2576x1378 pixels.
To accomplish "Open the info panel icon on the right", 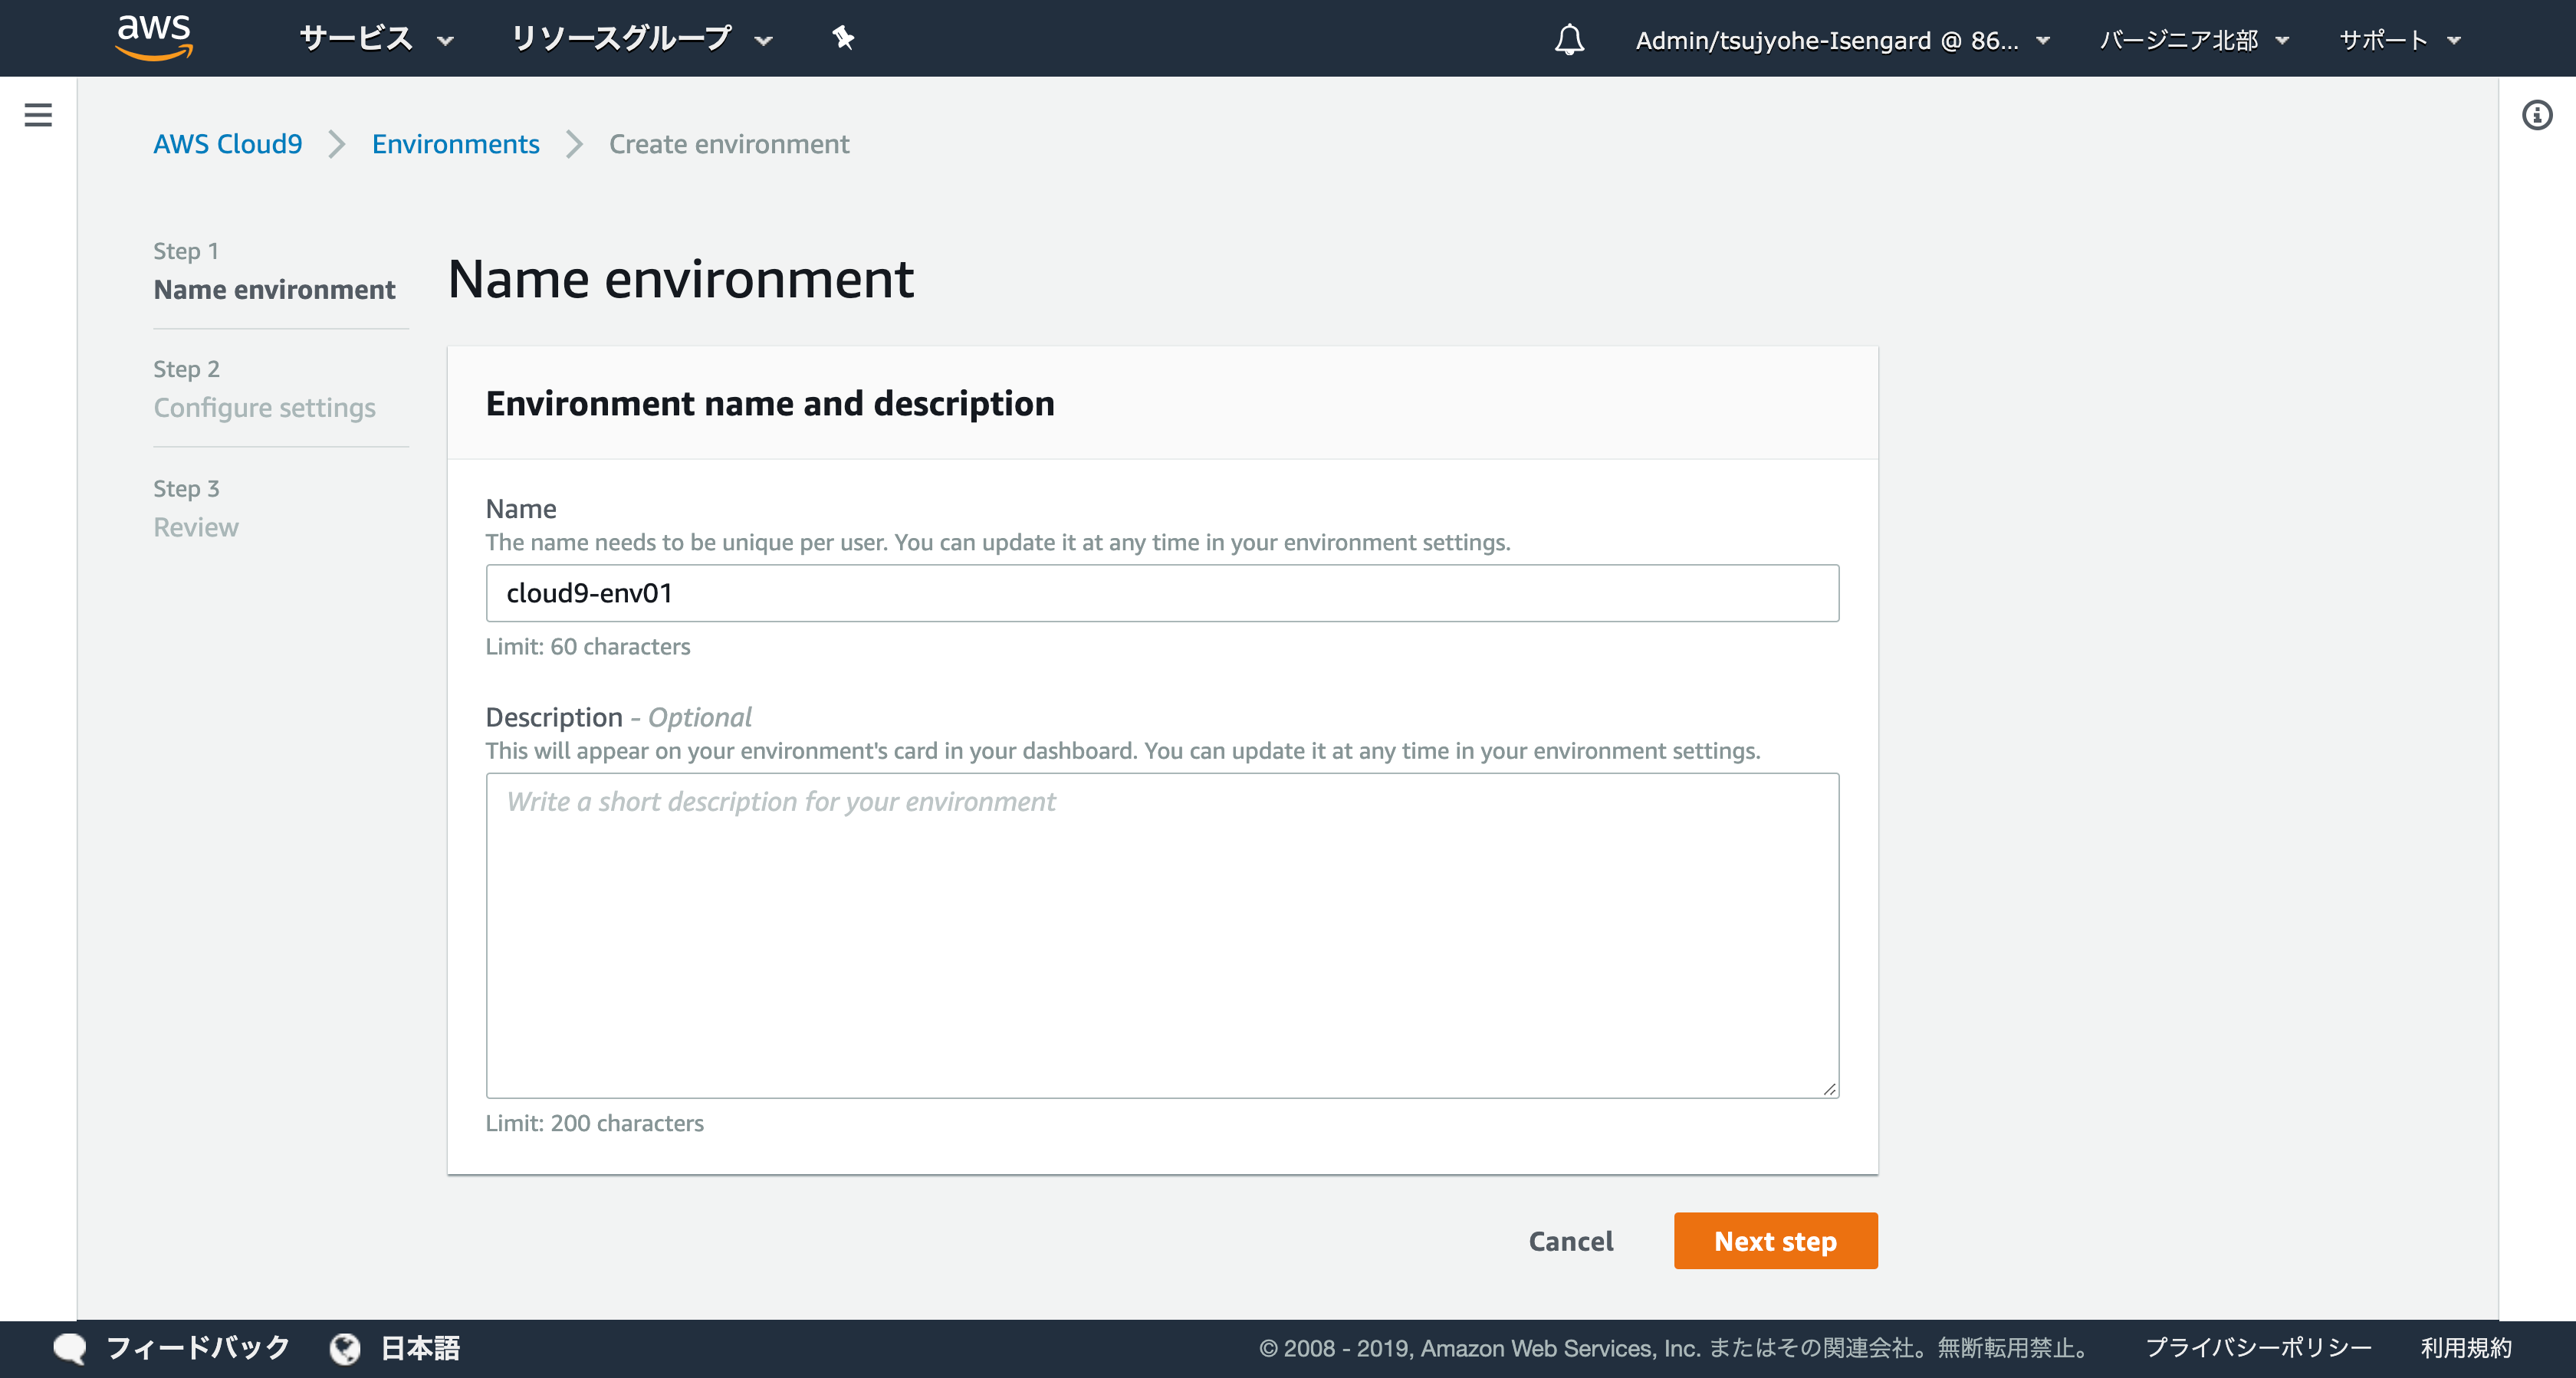I will 2537,115.
